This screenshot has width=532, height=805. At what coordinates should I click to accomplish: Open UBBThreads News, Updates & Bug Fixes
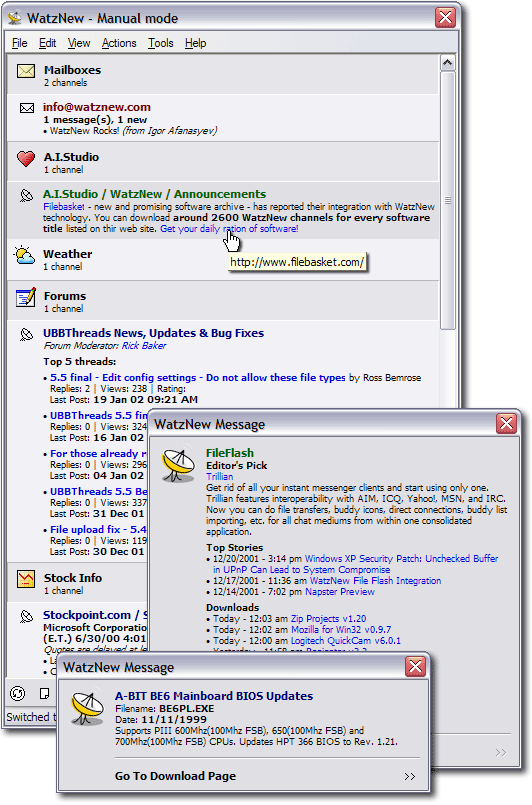[154, 333]
